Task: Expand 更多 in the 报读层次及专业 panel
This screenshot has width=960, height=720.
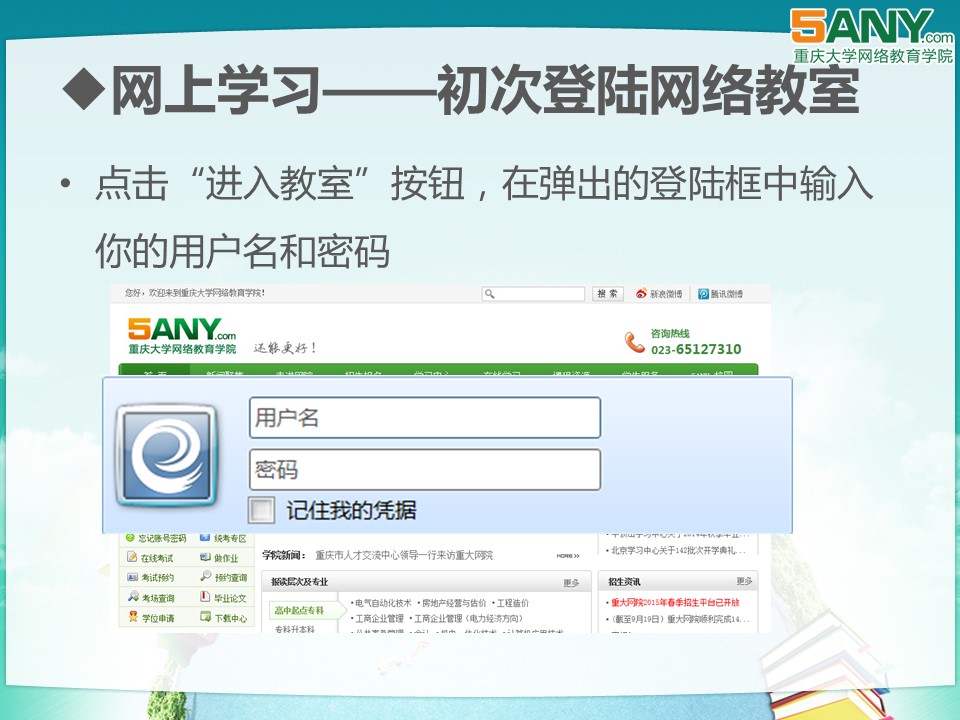Action: click(571, 582)
